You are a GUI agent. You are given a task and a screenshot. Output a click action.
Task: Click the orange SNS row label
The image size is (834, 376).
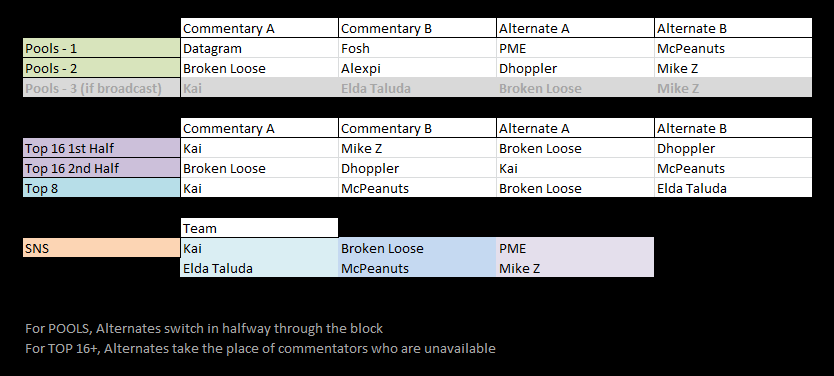pyautogui.click(x=102, y=248)
